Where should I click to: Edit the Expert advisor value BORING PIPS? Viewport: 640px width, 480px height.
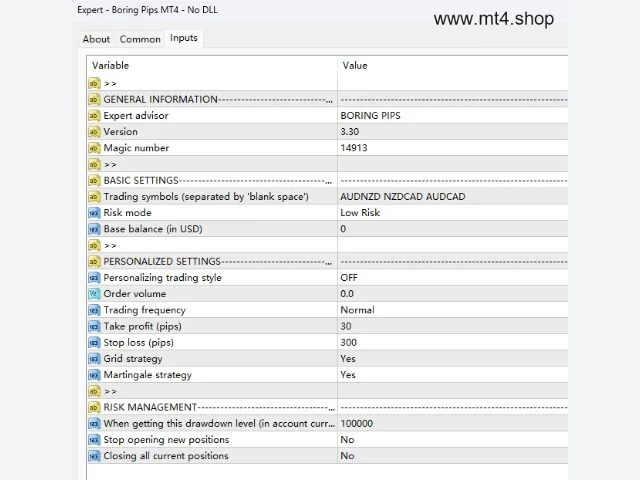click(370, 116)
